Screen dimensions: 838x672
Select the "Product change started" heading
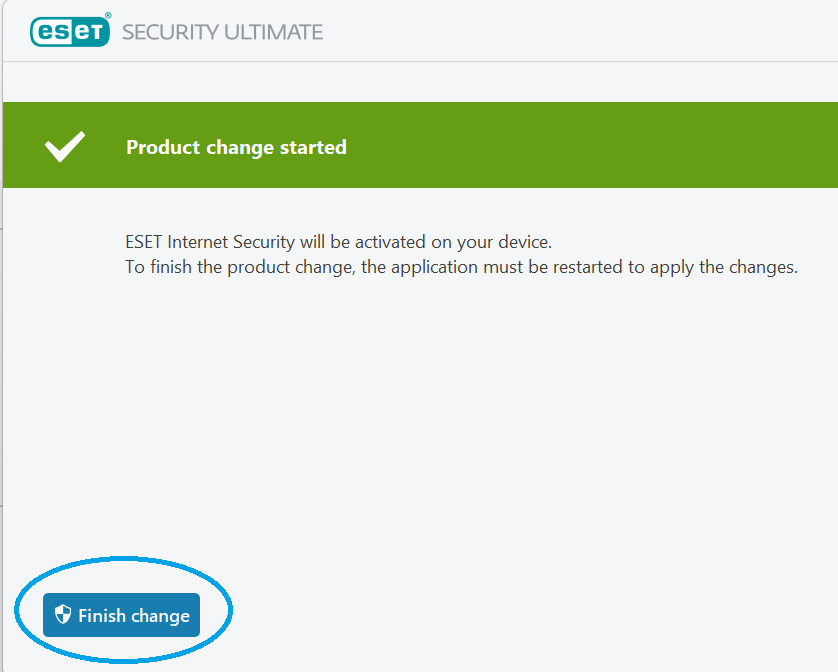[x=236, y=147]
